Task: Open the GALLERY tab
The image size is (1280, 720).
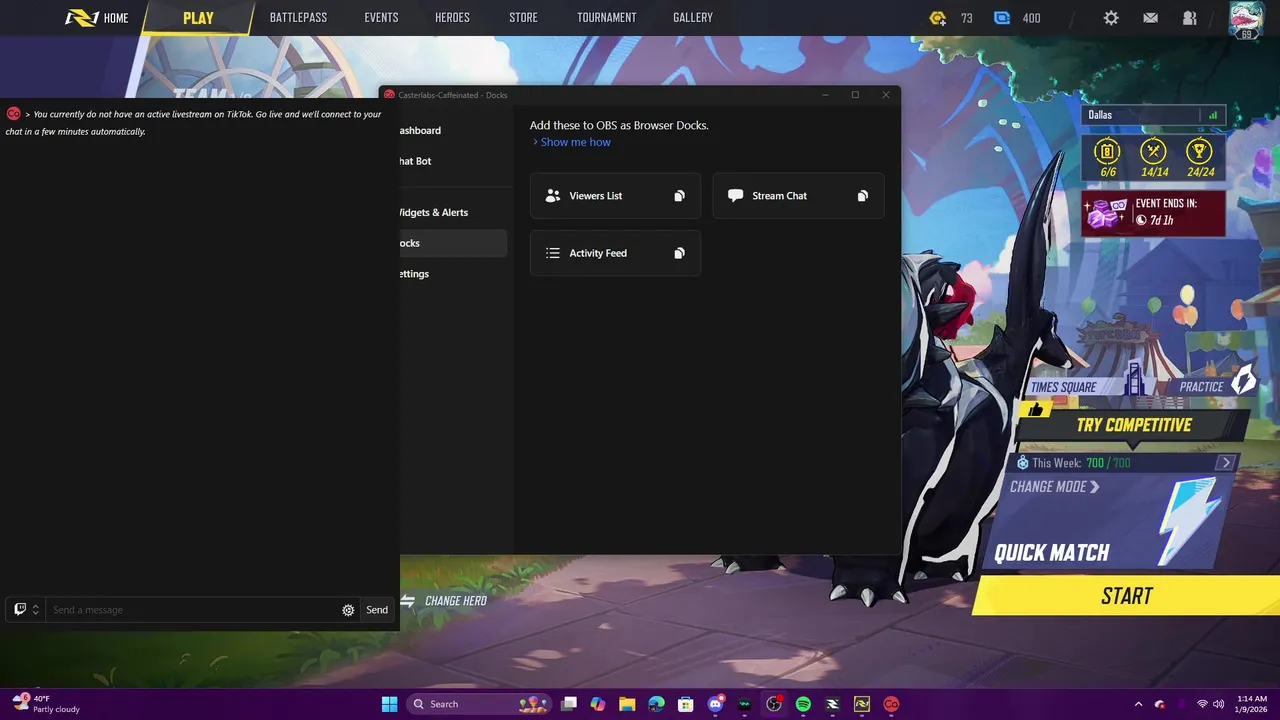Action: click(693, 18)
